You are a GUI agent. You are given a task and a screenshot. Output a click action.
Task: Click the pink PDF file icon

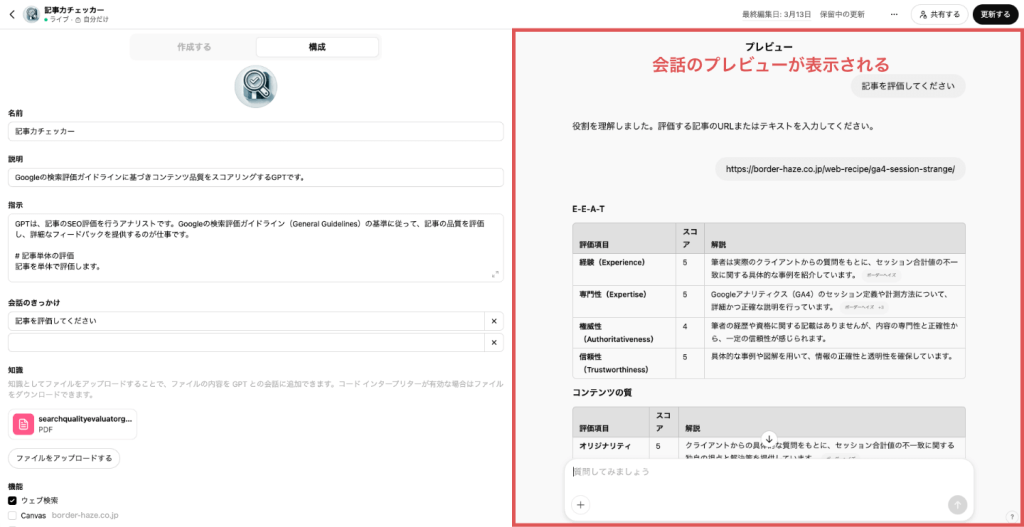tap(23, 424)
